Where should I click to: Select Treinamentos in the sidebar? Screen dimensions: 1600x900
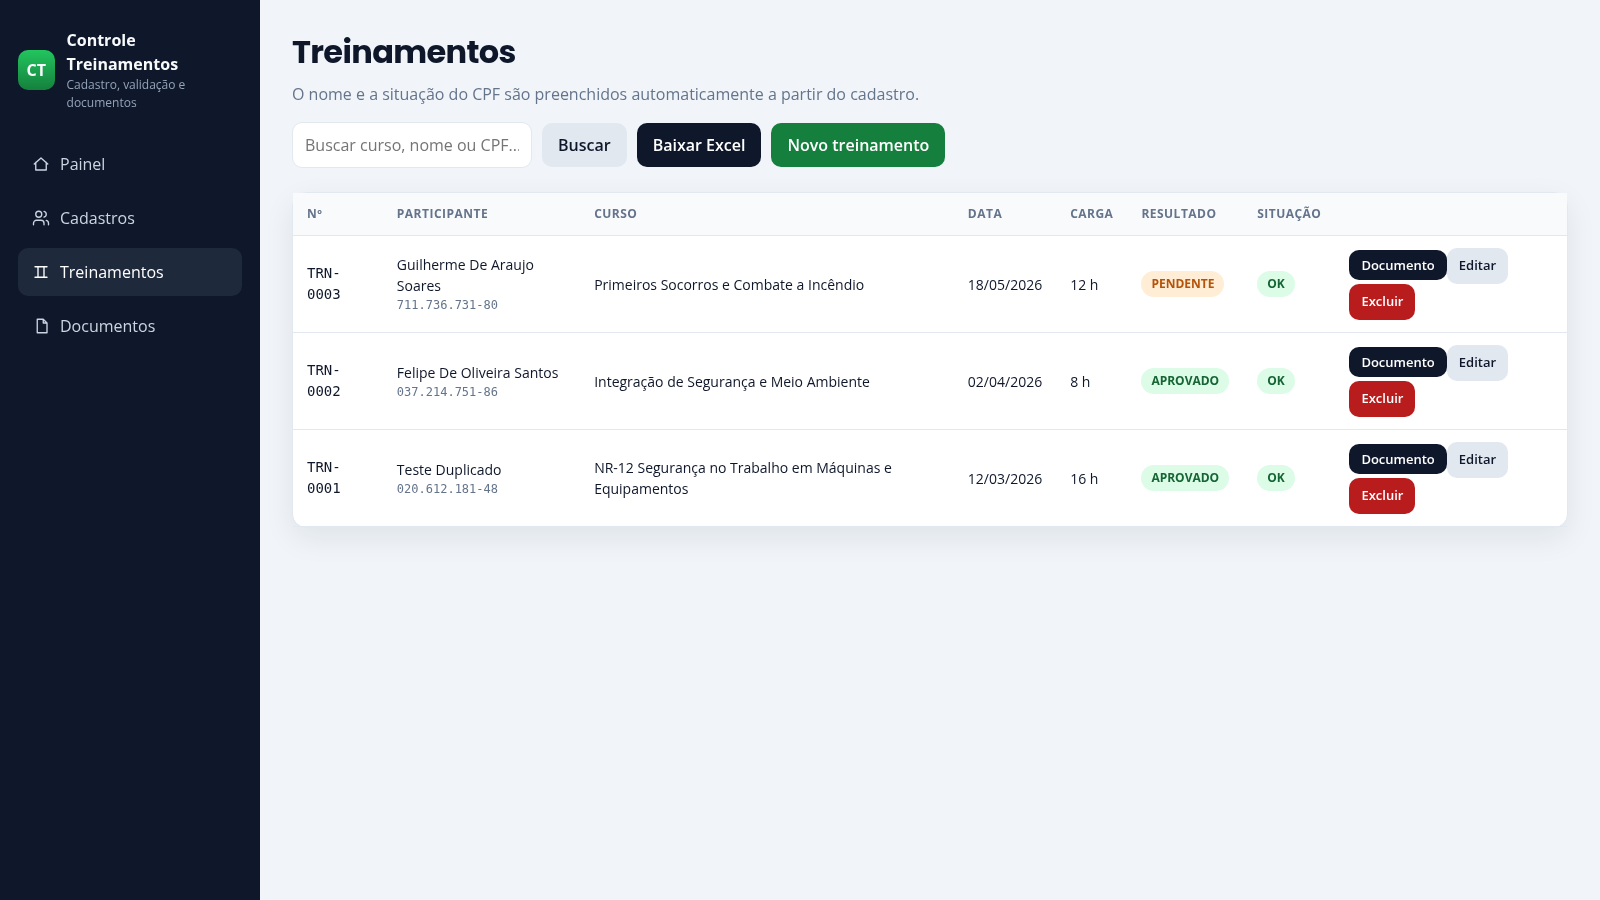click(x=130, y=272)
